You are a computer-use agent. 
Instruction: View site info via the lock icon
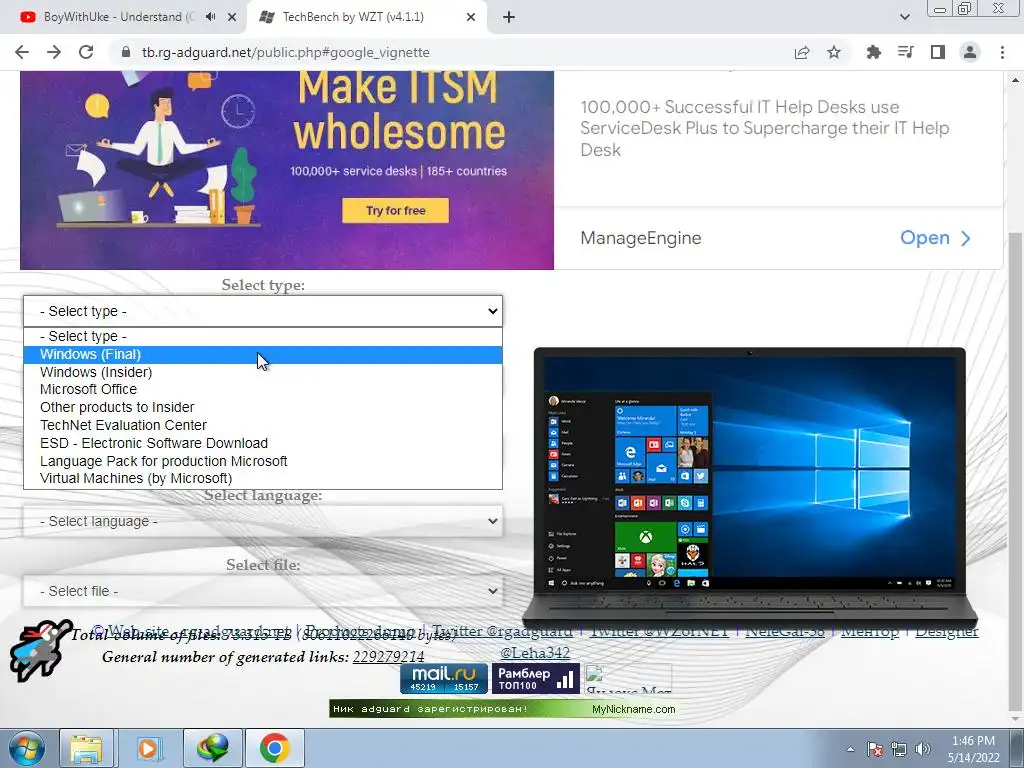tap(126, 52)
